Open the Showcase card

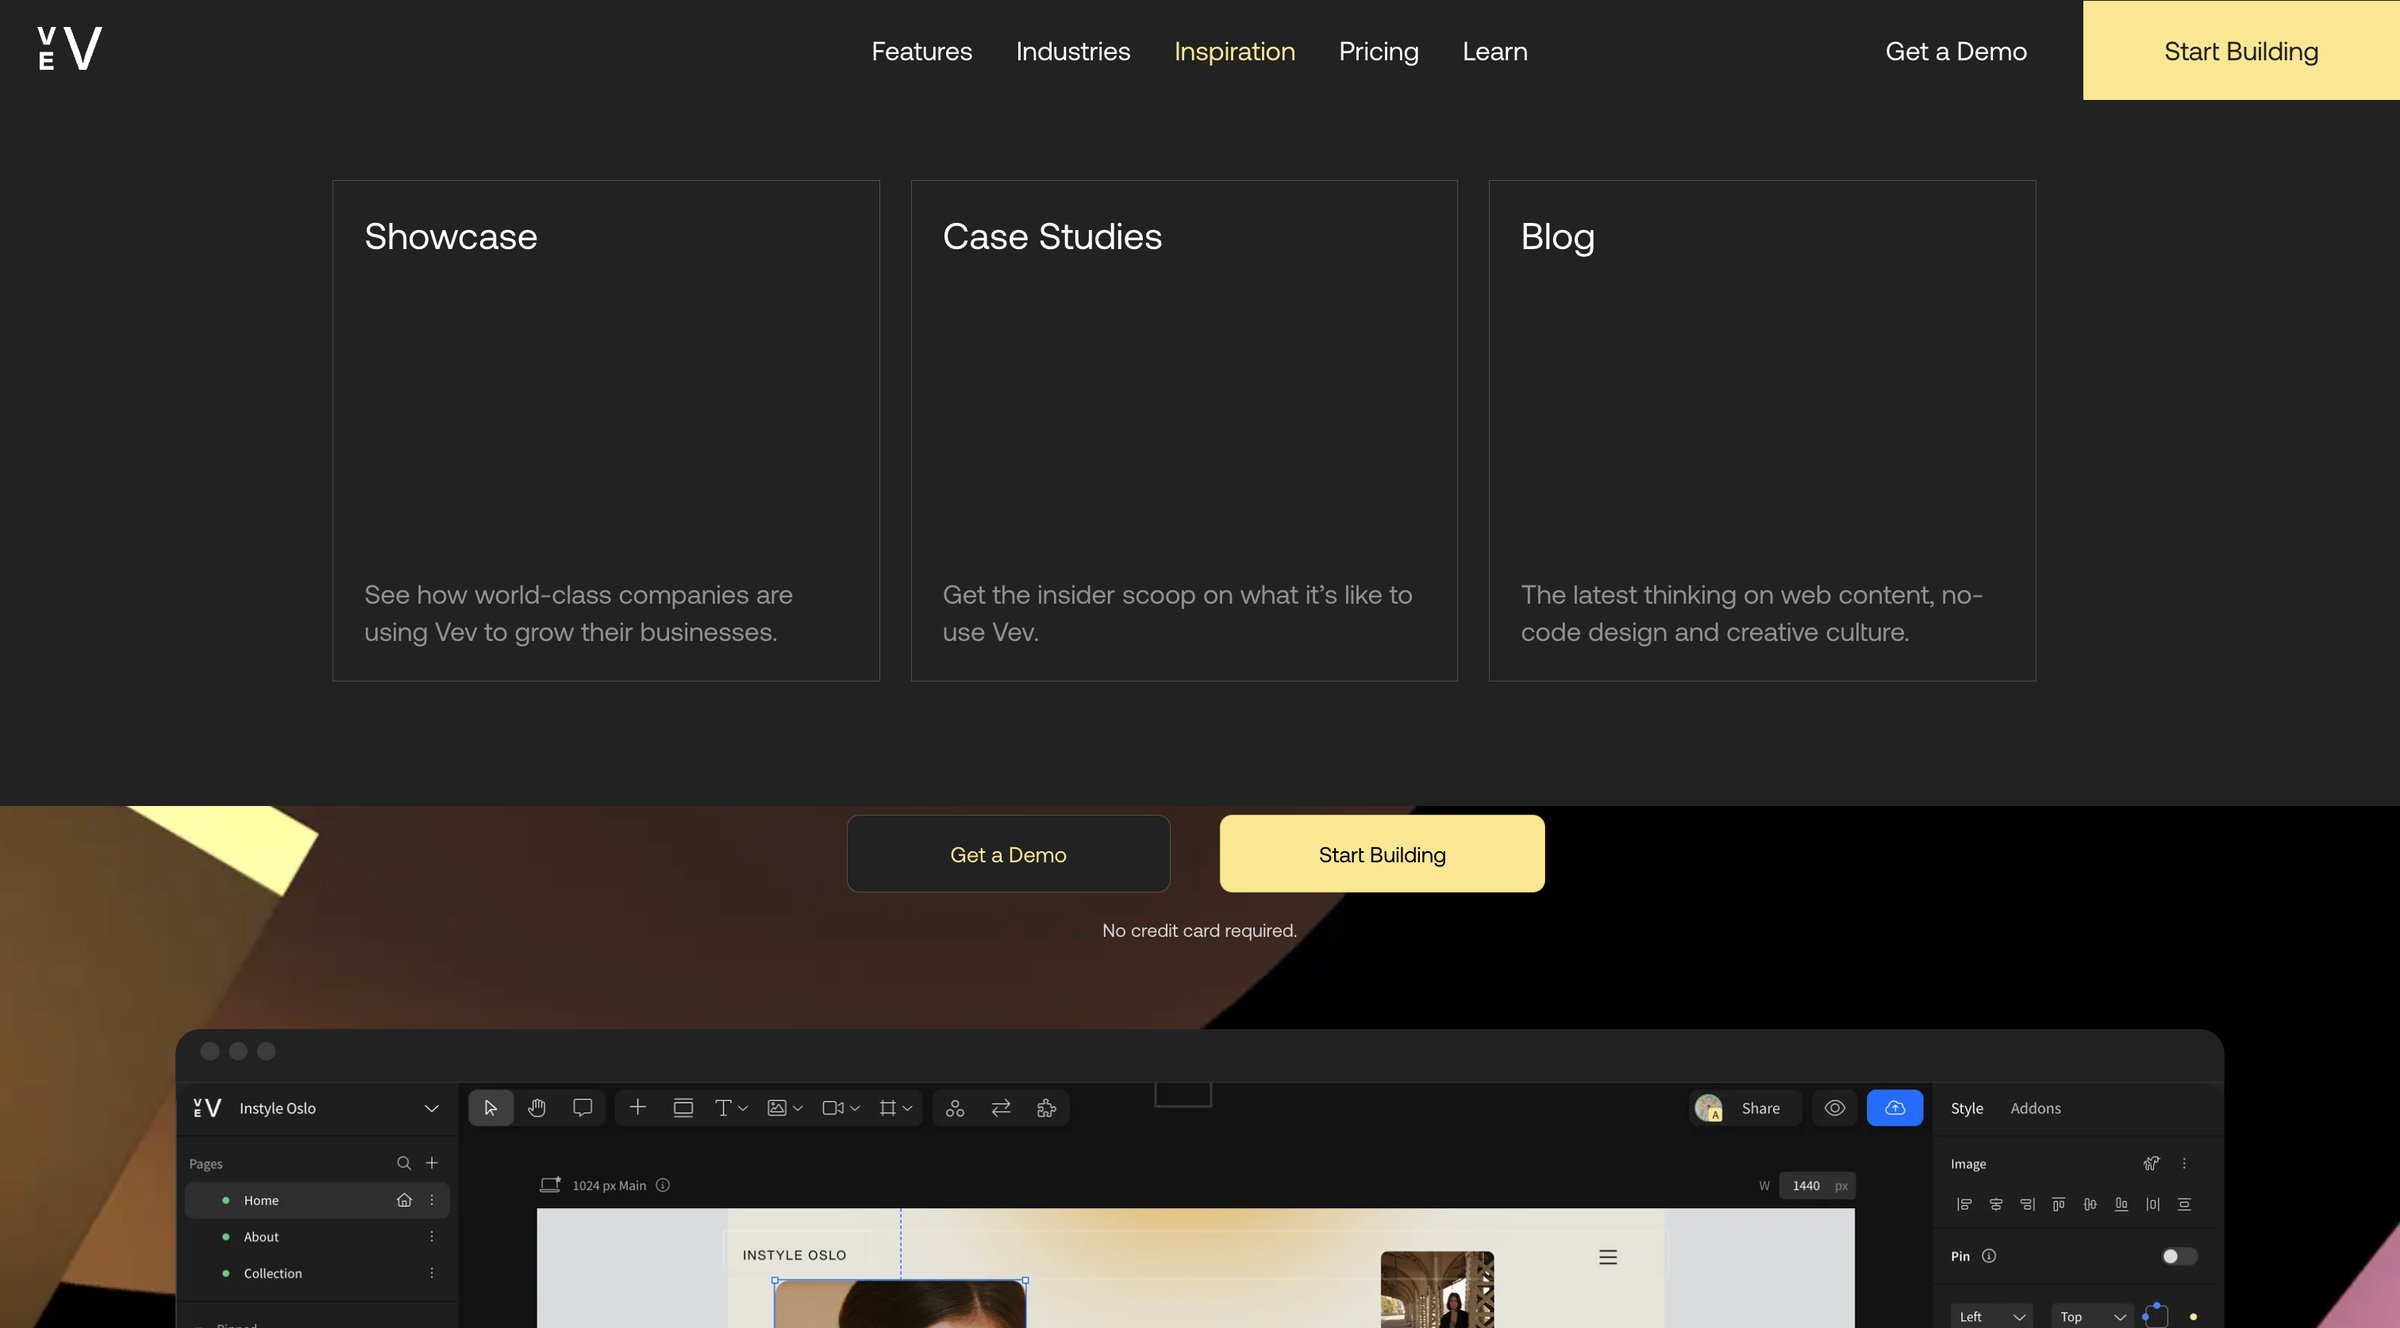(606, 431)
